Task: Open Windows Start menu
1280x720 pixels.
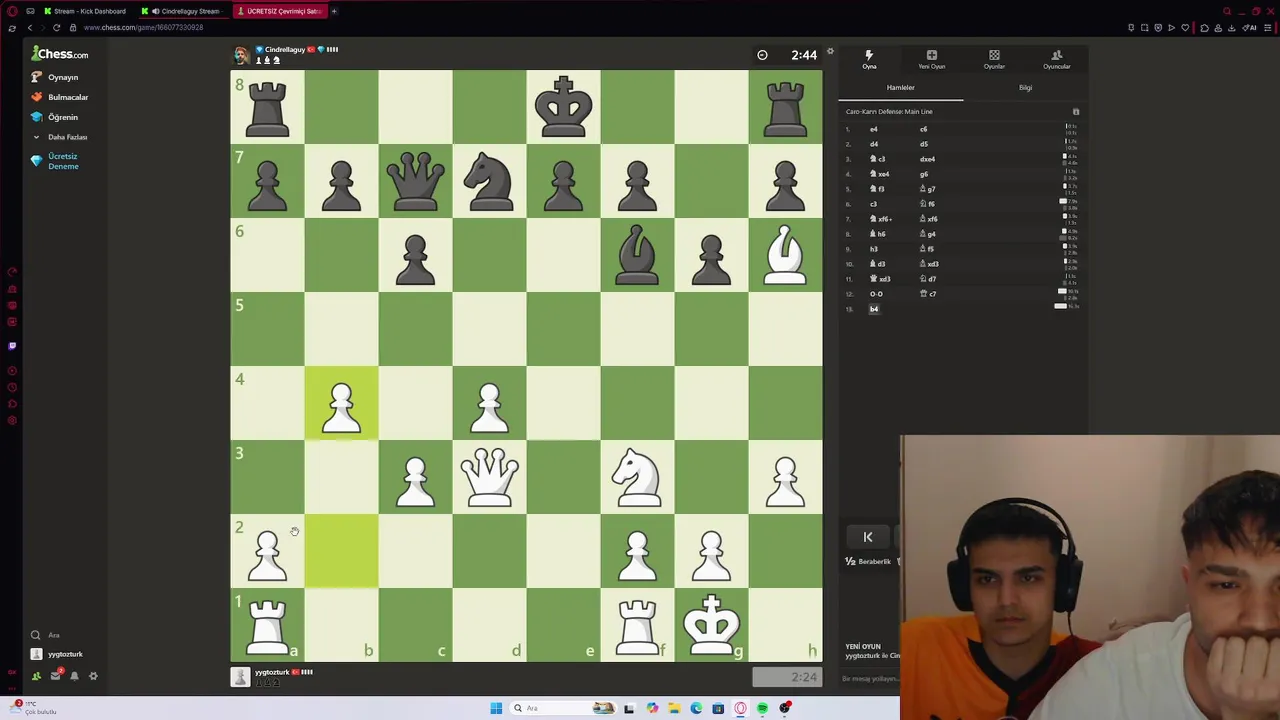Action: [496, 708]
